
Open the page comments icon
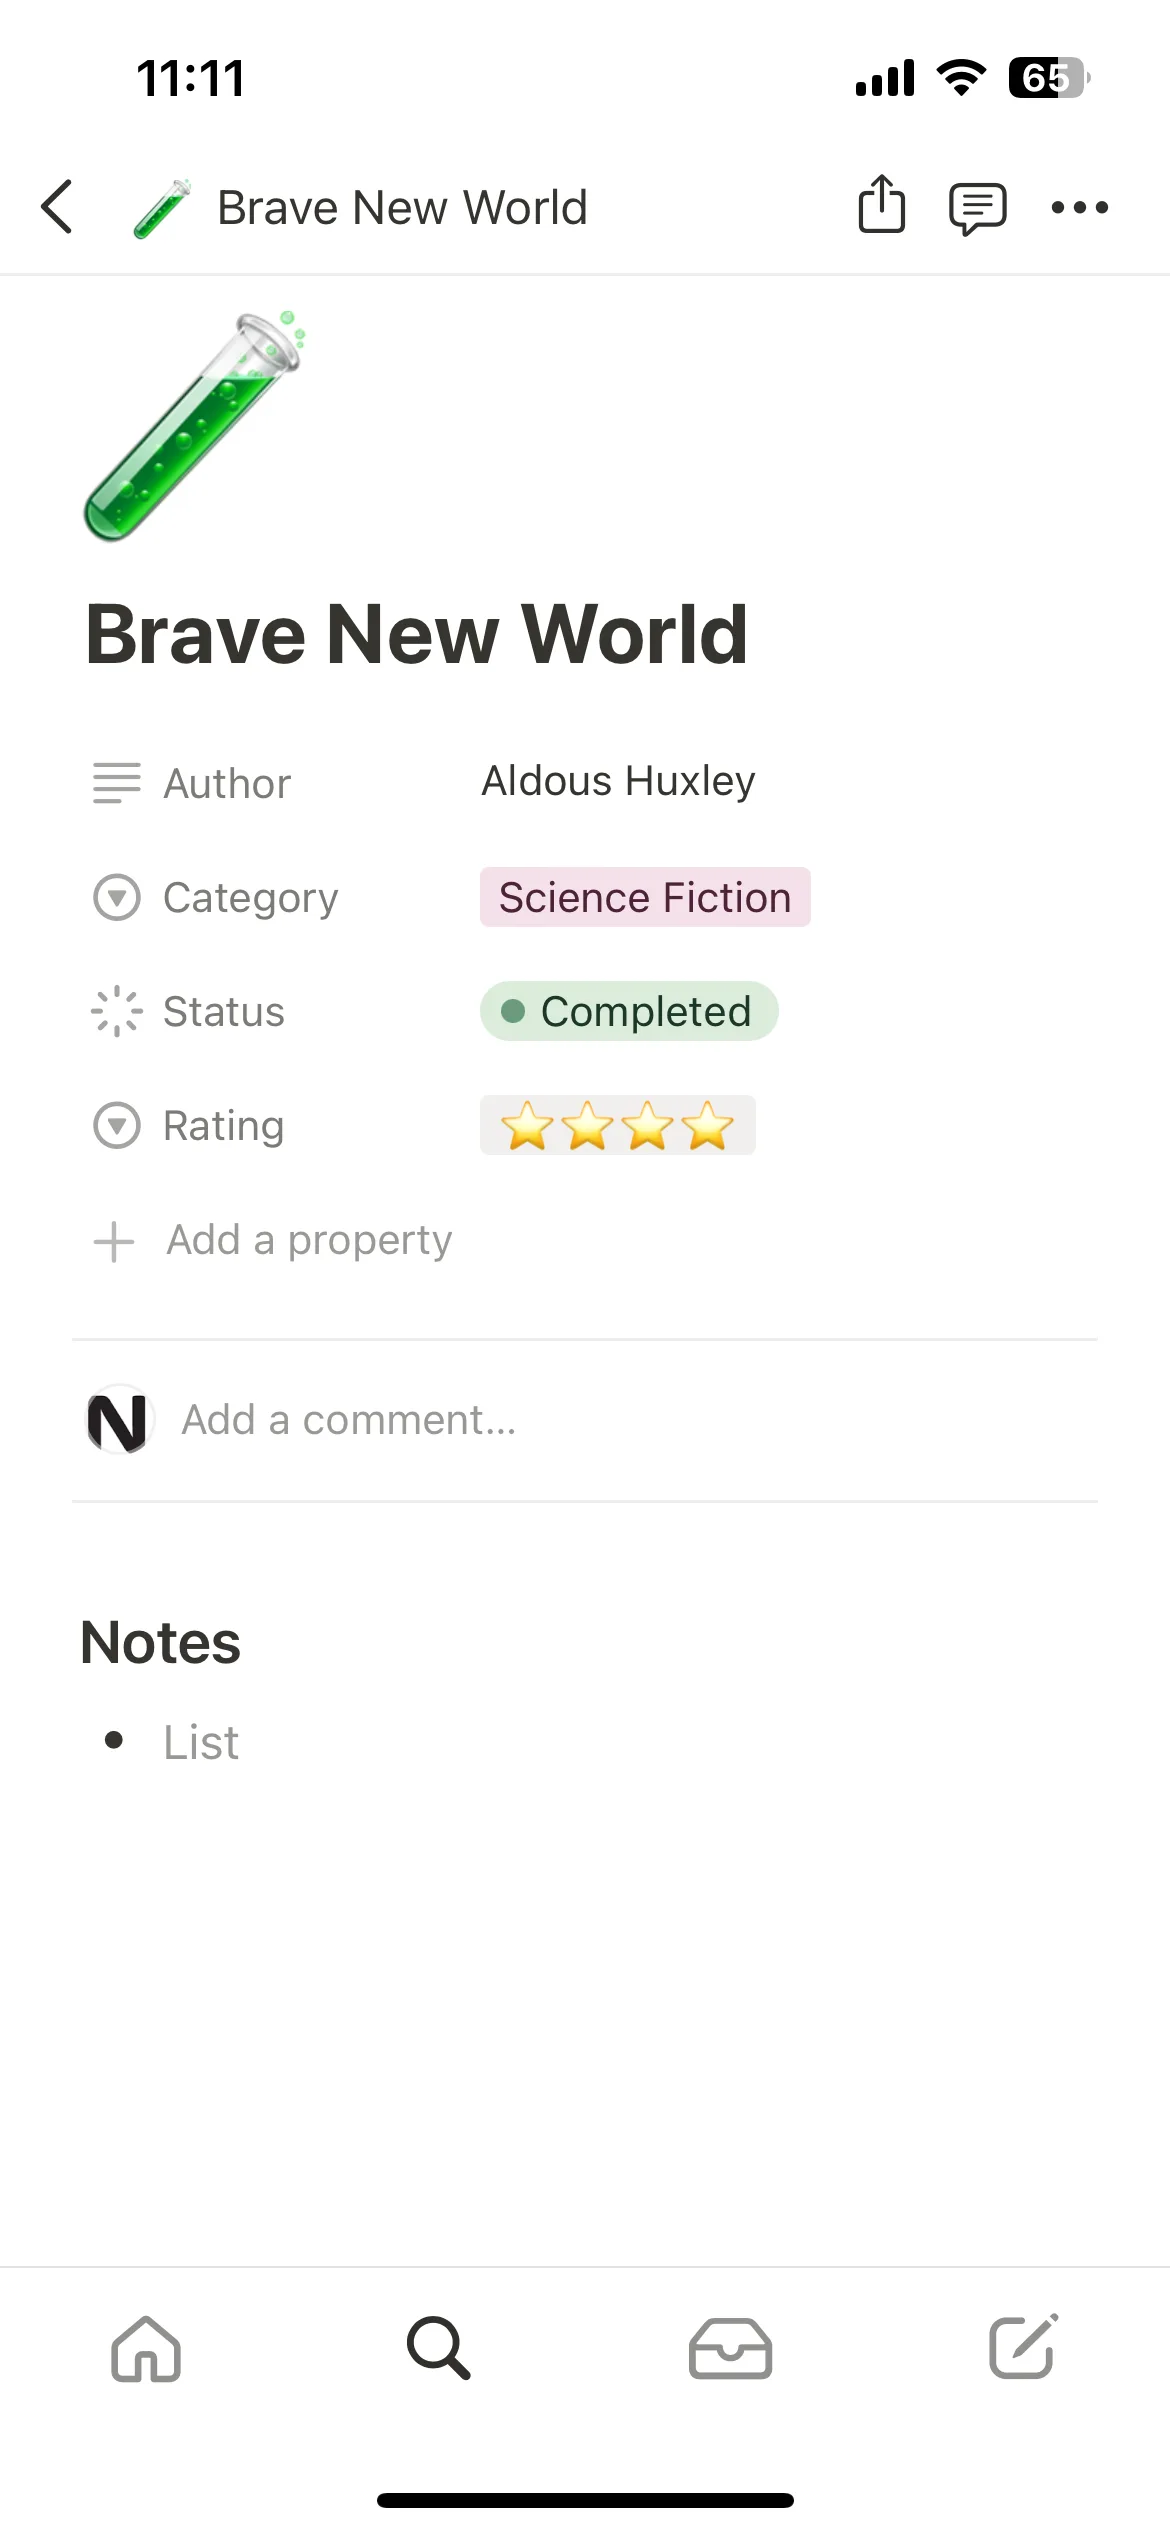coord(977,208)
